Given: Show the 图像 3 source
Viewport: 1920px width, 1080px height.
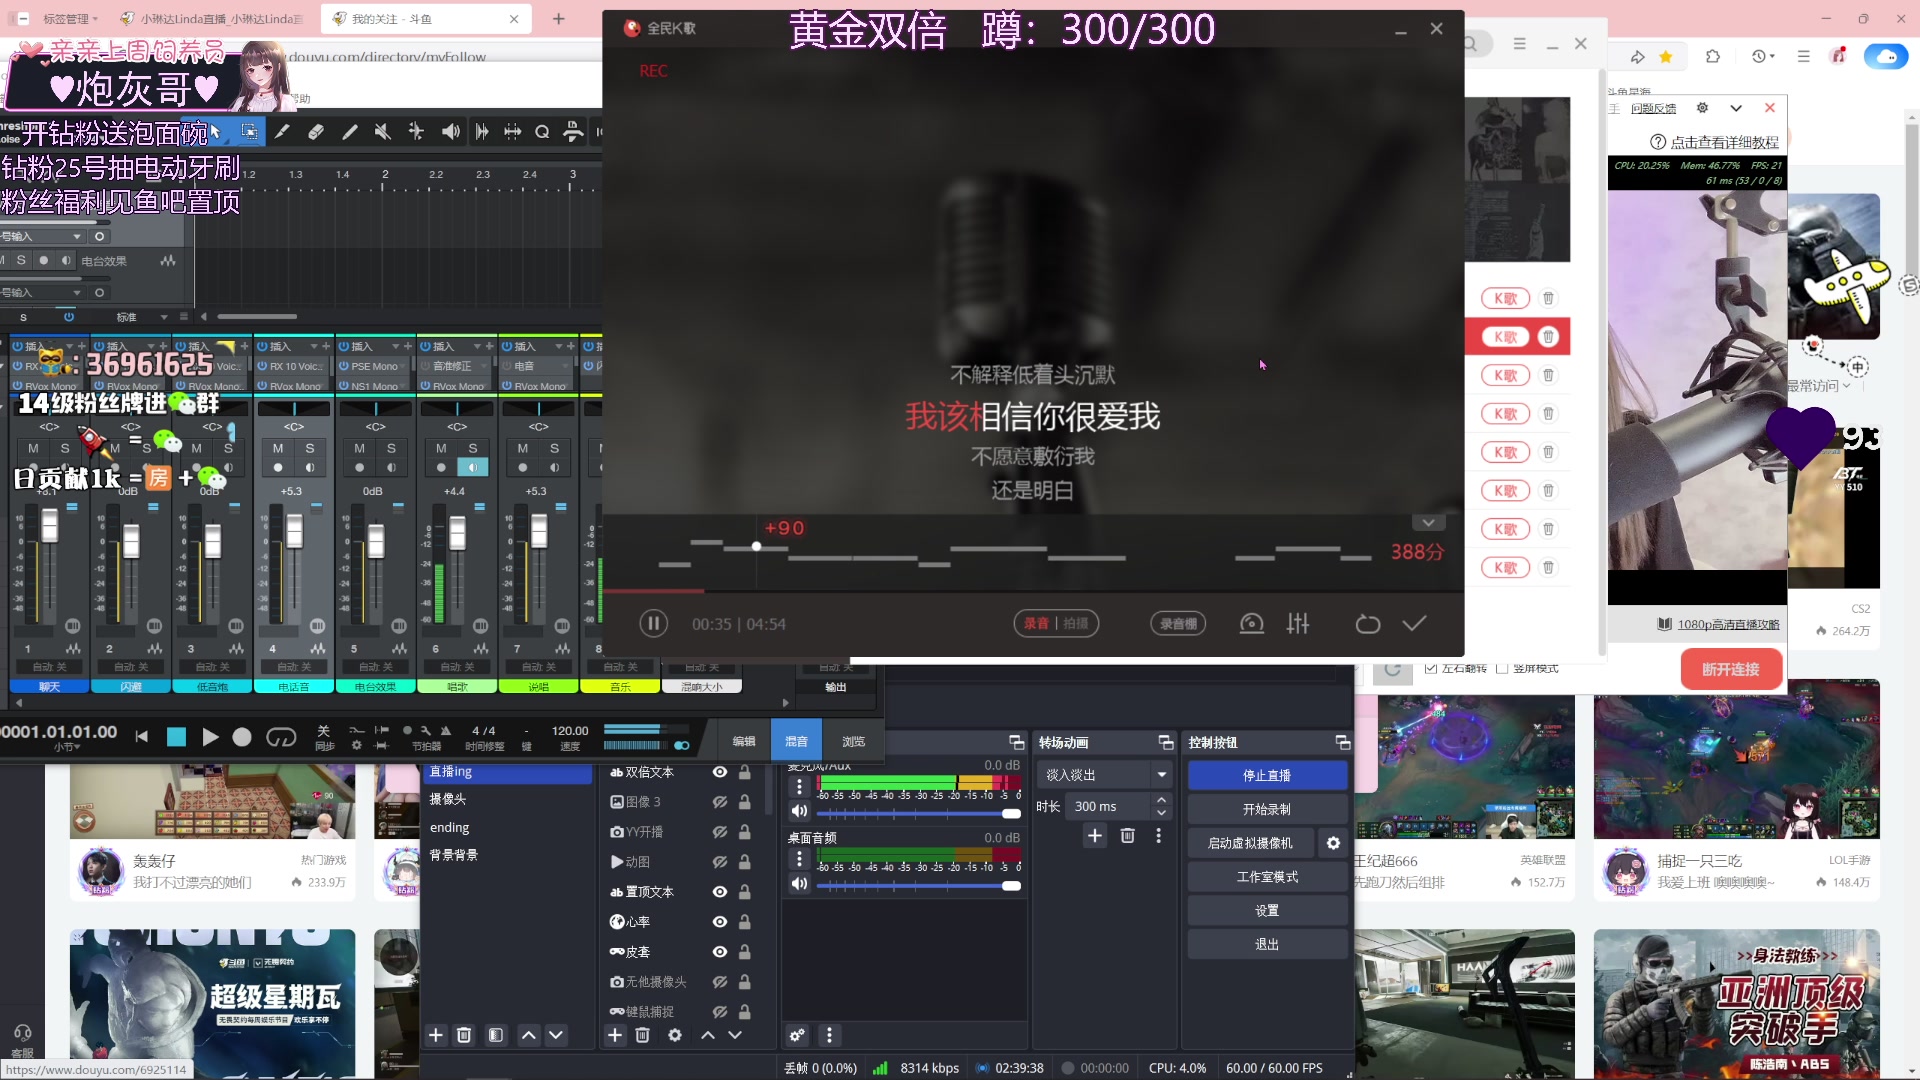Looking at the screenshot, I should (x=719, y=802).
